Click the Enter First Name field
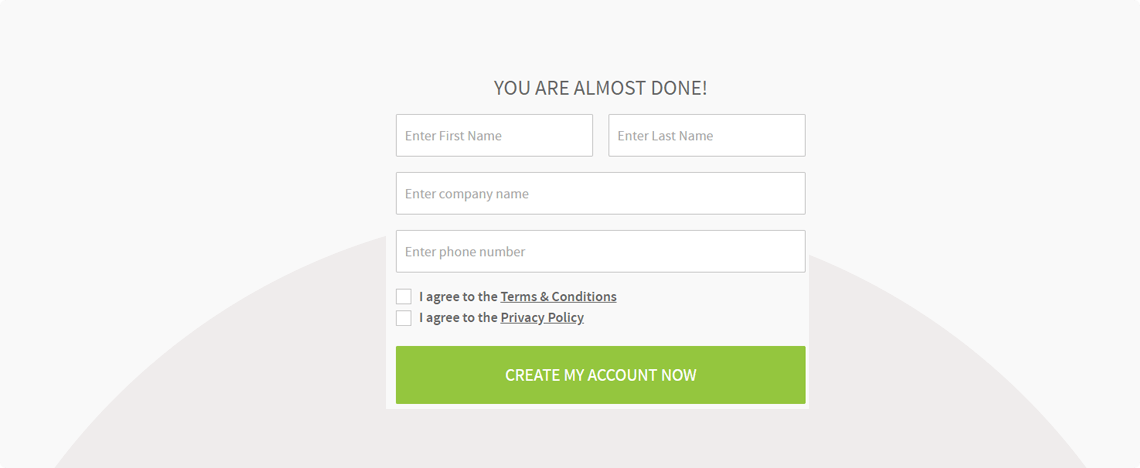This screenshot has height=468, width=1140. 494,135
